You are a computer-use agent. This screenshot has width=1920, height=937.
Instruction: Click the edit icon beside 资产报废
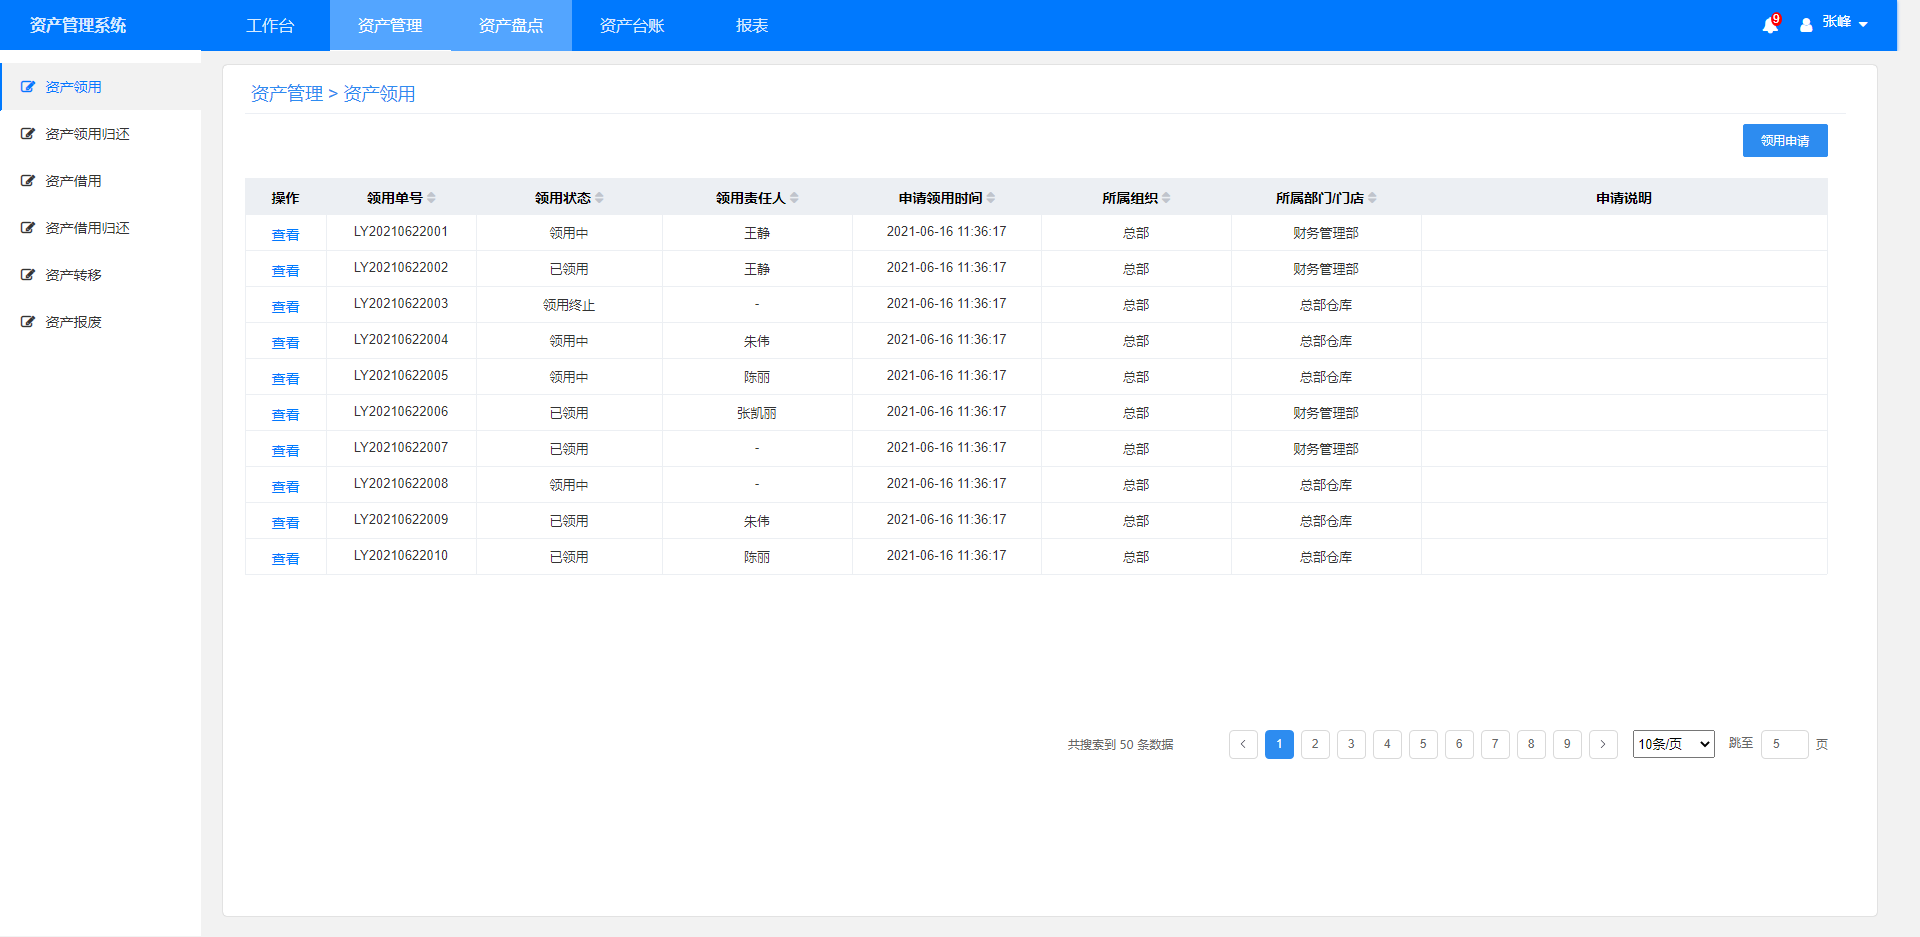pos(28,322)
